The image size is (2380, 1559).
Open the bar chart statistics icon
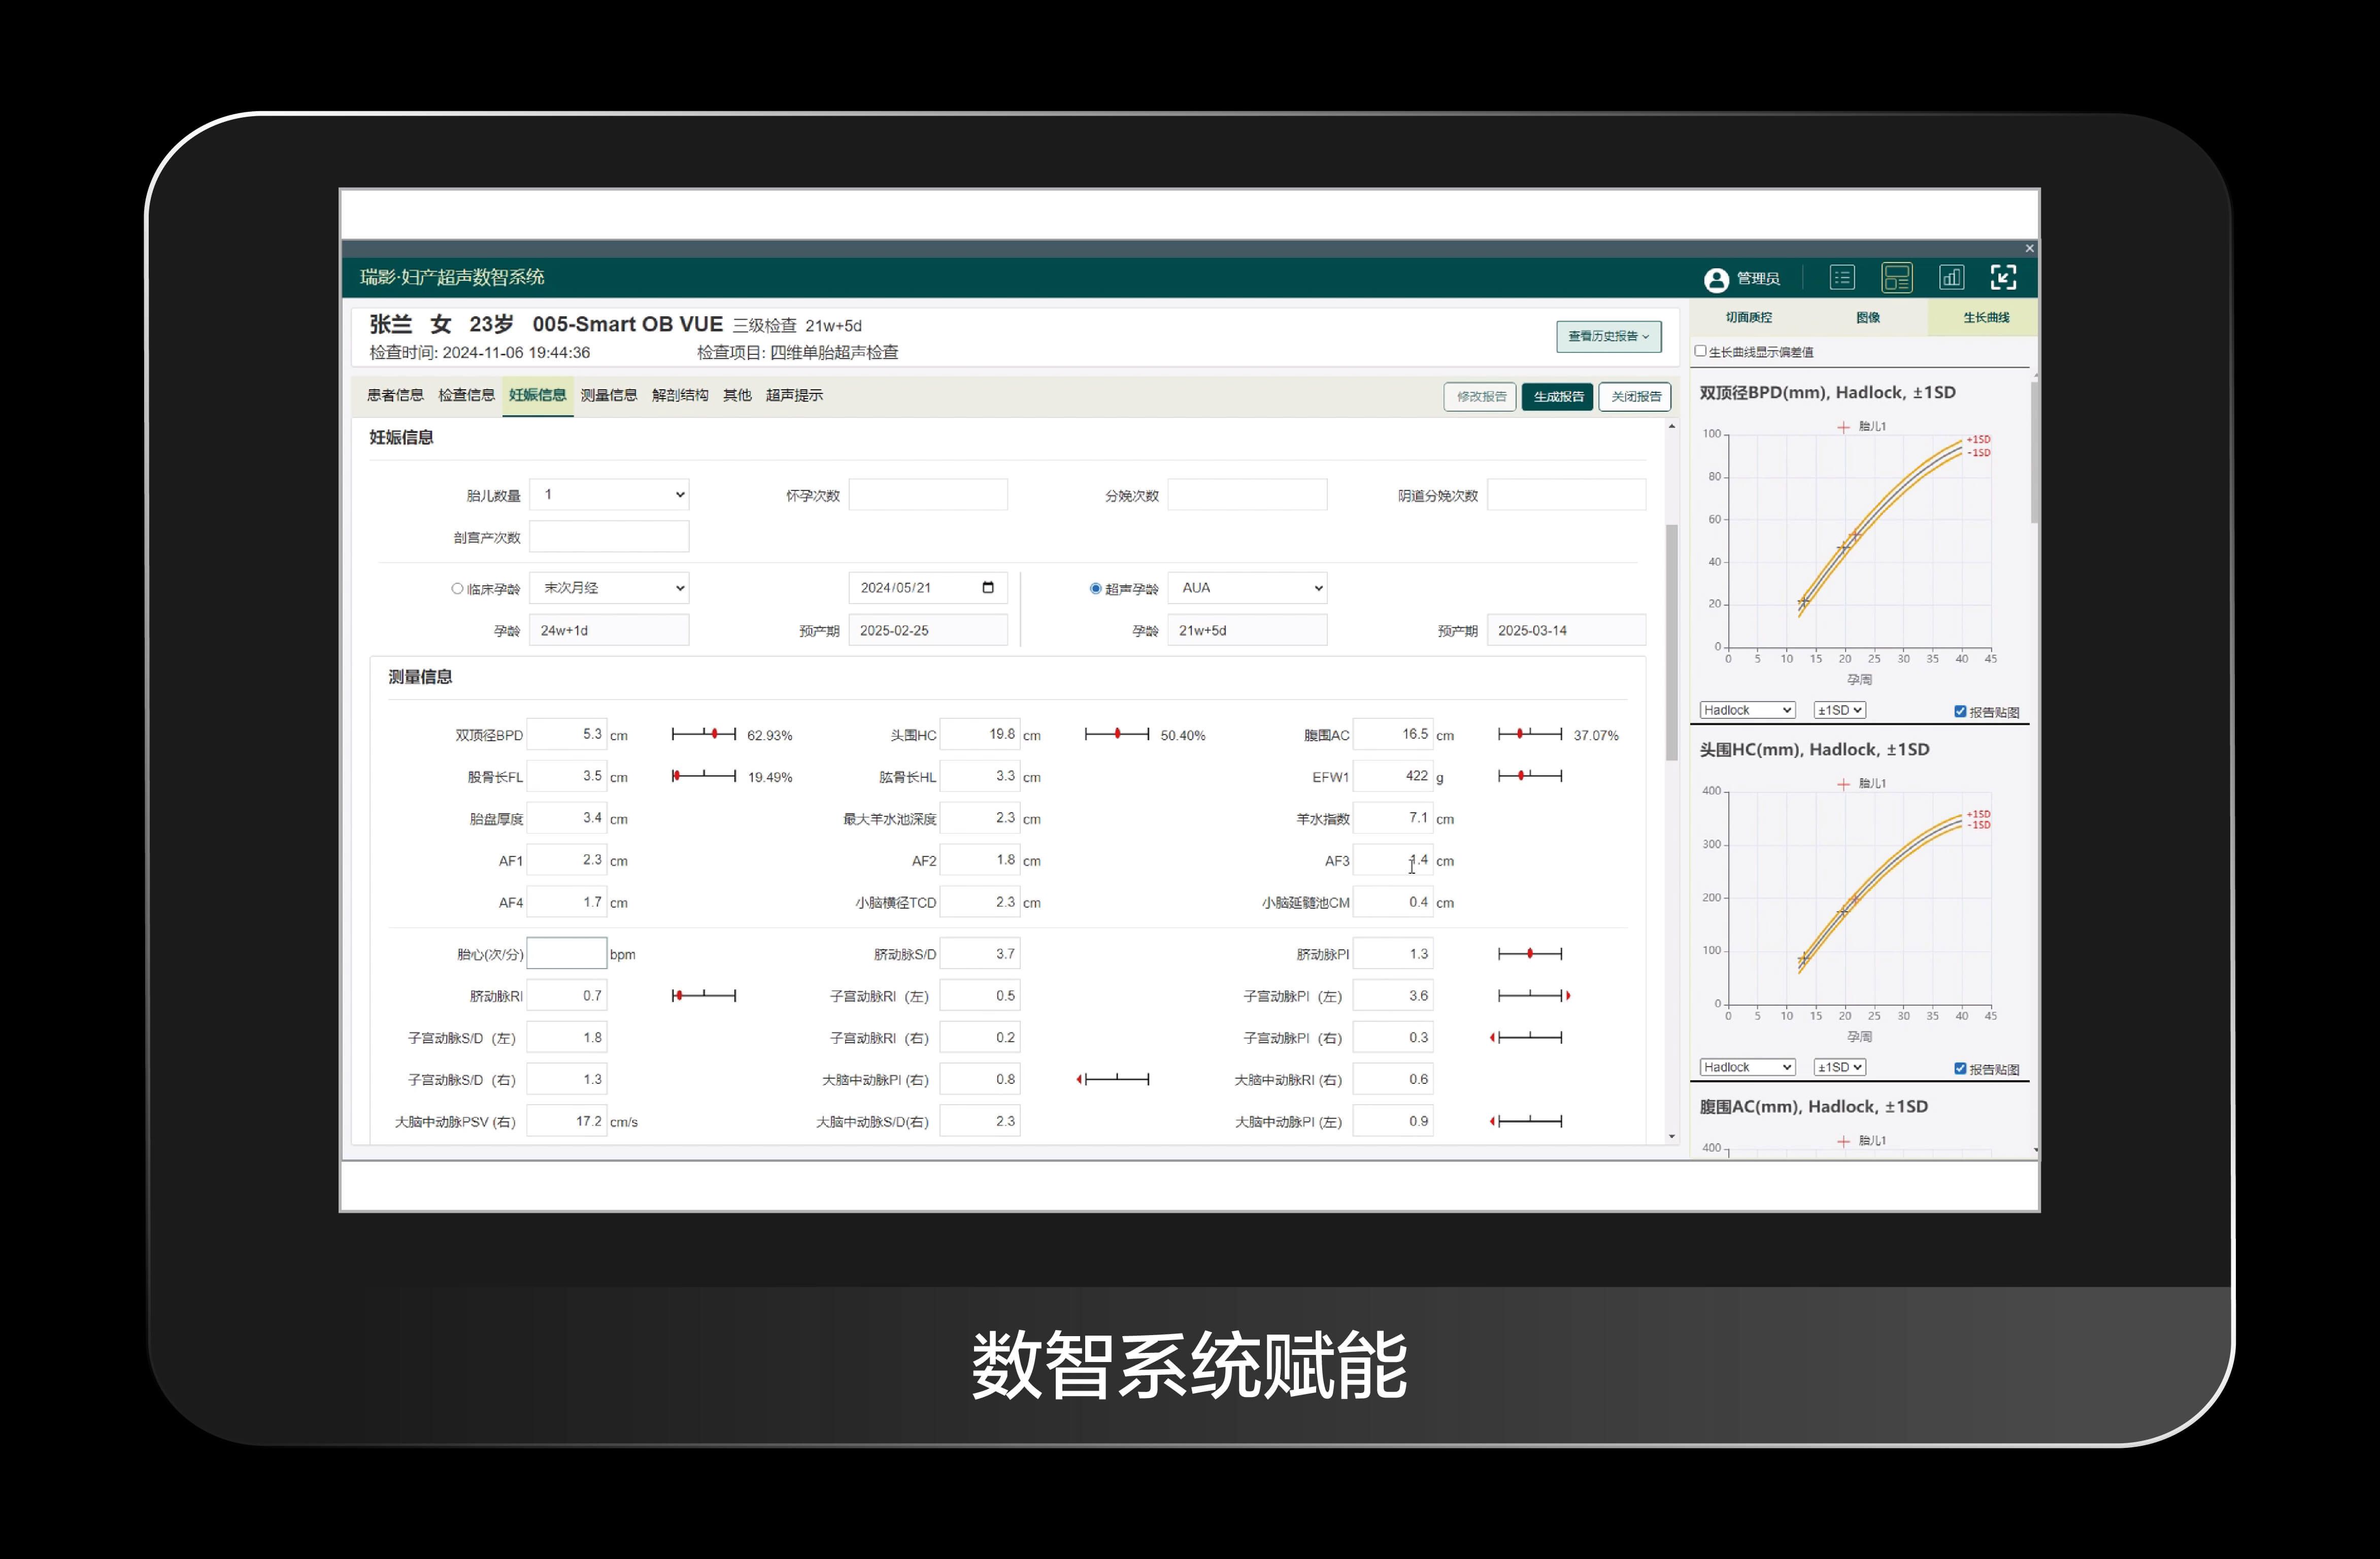point(1951,277)
